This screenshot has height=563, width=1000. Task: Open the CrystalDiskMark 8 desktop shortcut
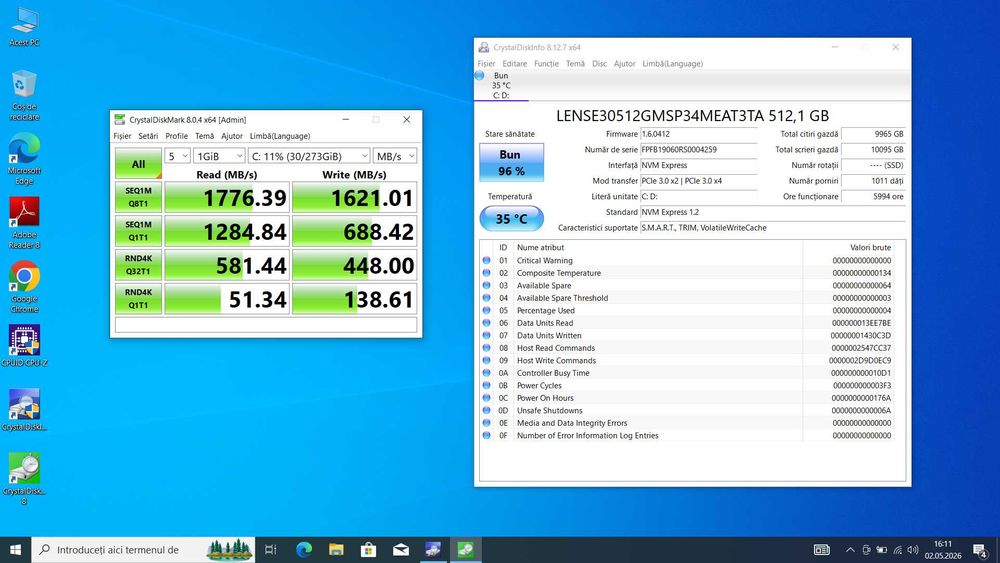24,478
